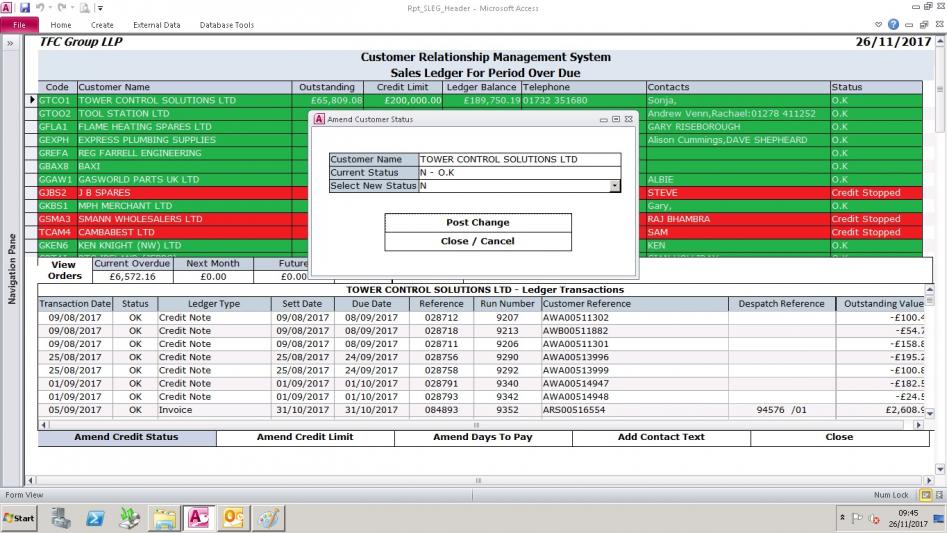Image resolution: width=947 pixels, height=533 pixels.
Task: Click the Add Contact Text button
Action: point(661,437)
